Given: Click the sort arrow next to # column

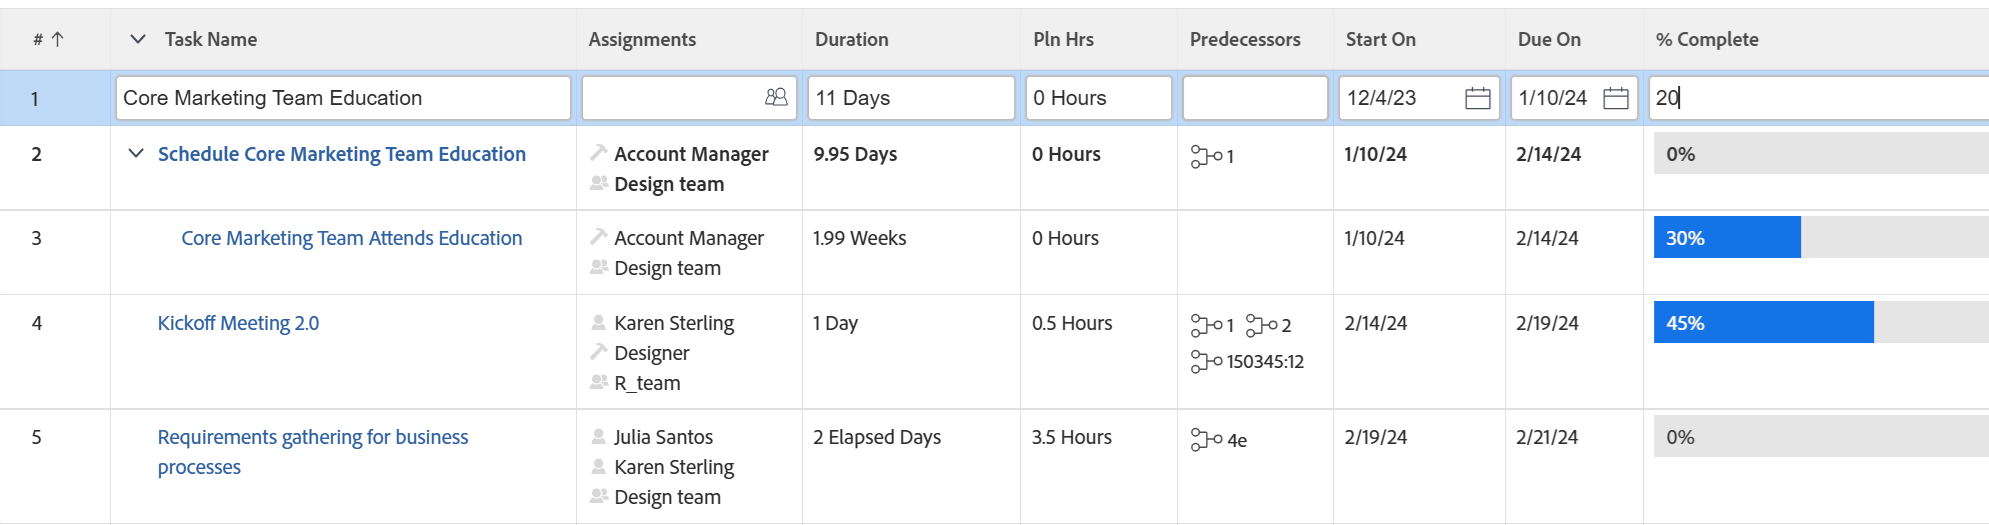Looking at the screenshot, I should (x=57, y=39).
